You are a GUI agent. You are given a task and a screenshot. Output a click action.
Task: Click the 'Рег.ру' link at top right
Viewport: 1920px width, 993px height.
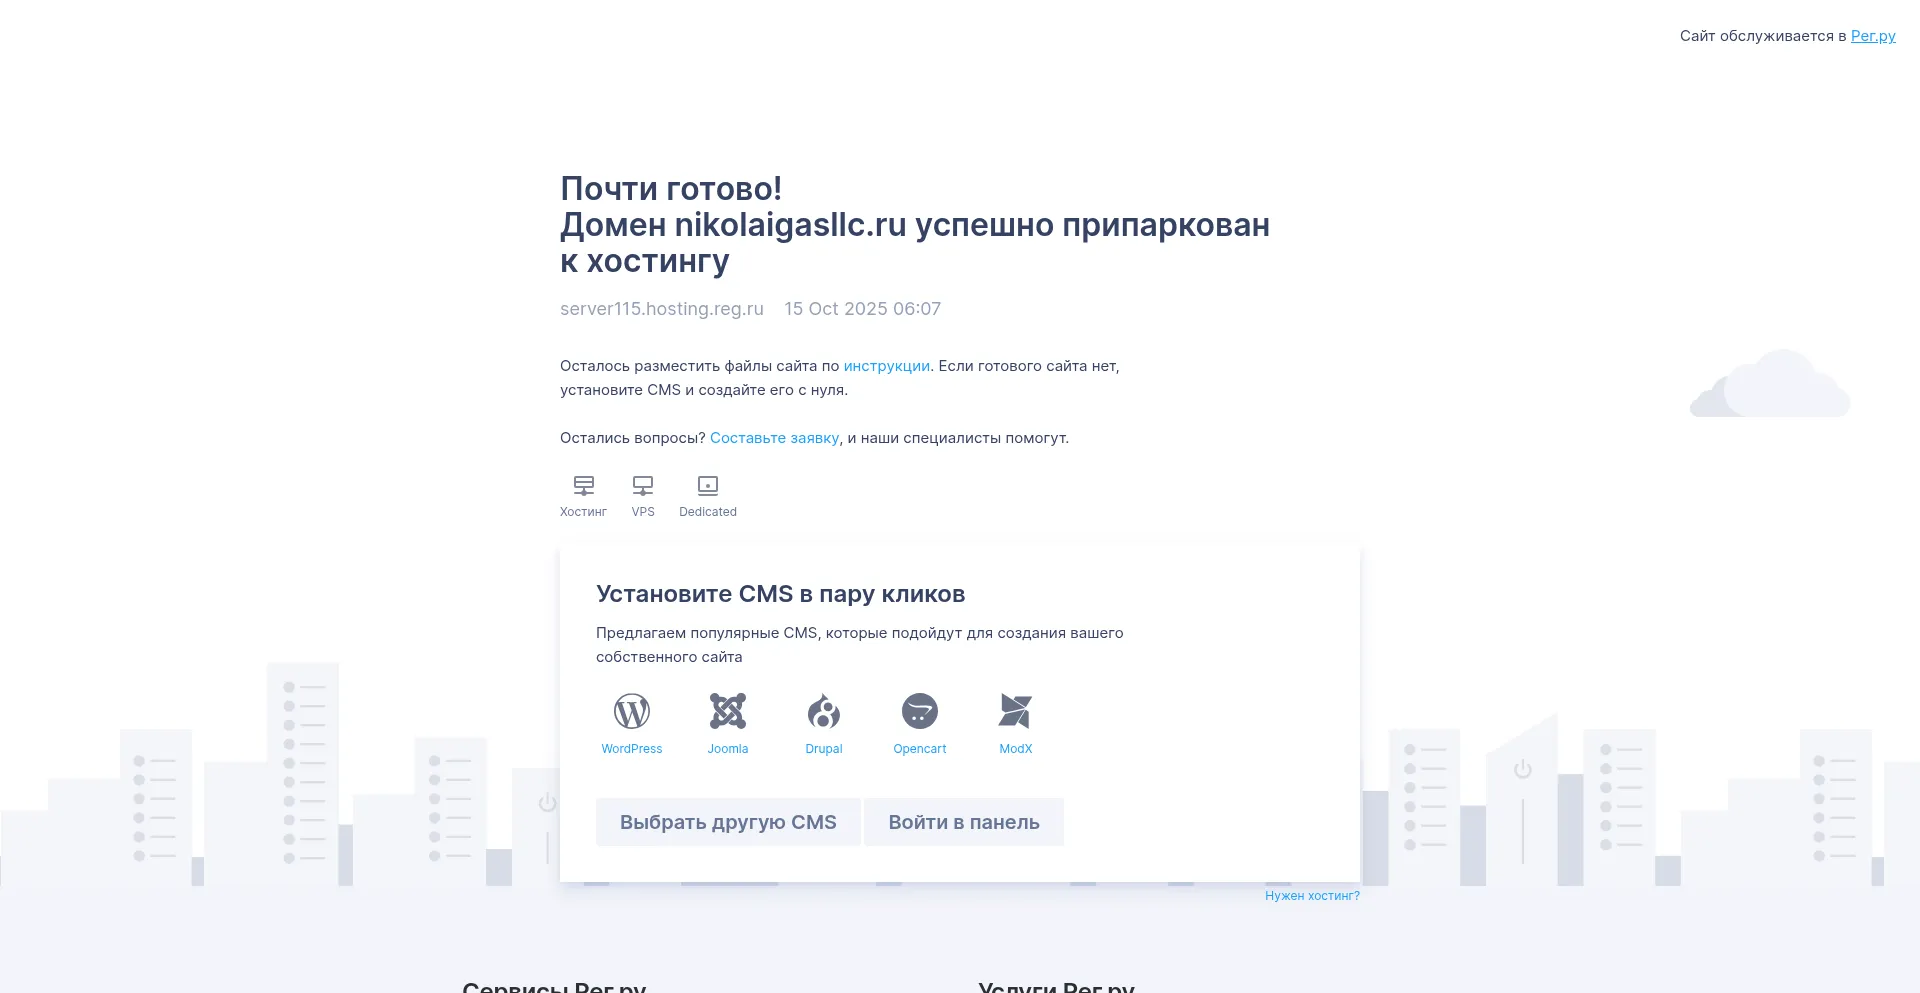pos(1872,36)
